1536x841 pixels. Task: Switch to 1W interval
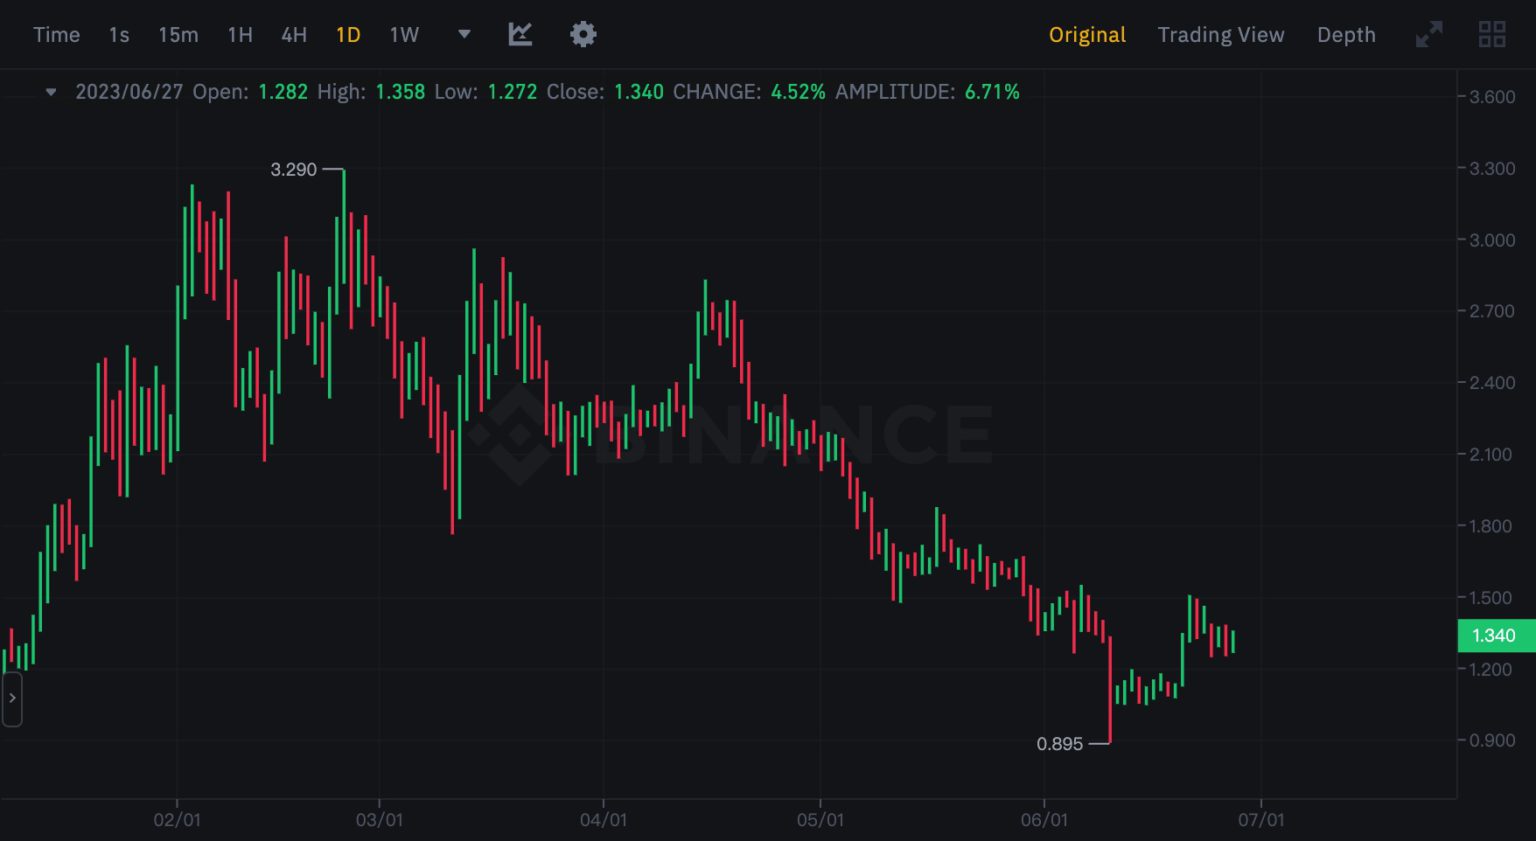404,35
